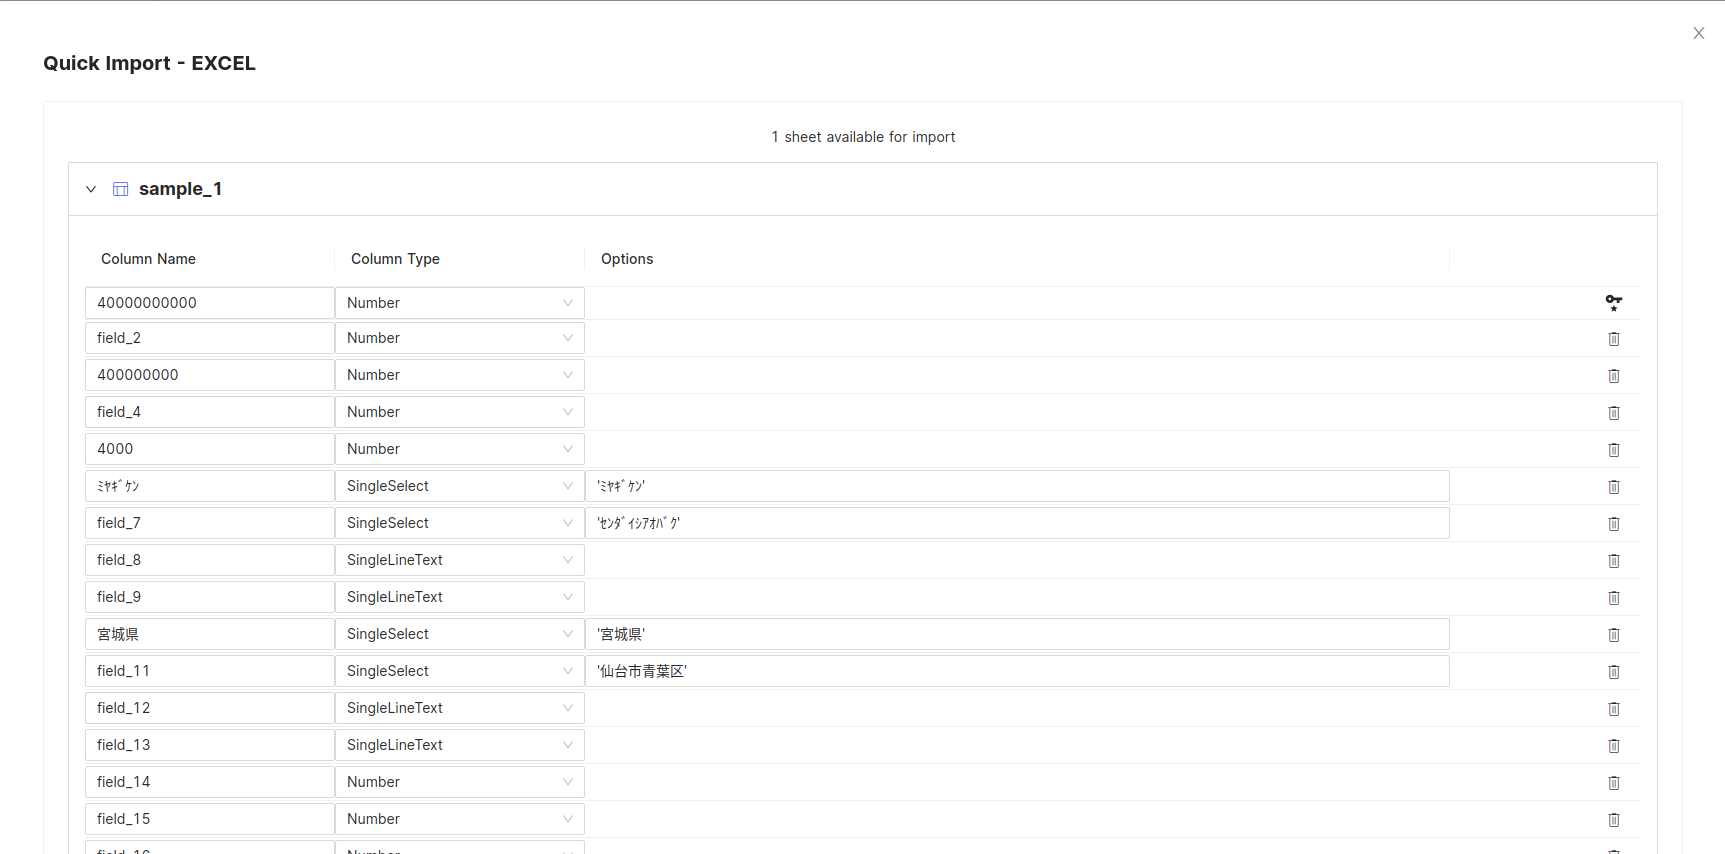Remove the field_4 column with trash icon

pos(1613,413)
